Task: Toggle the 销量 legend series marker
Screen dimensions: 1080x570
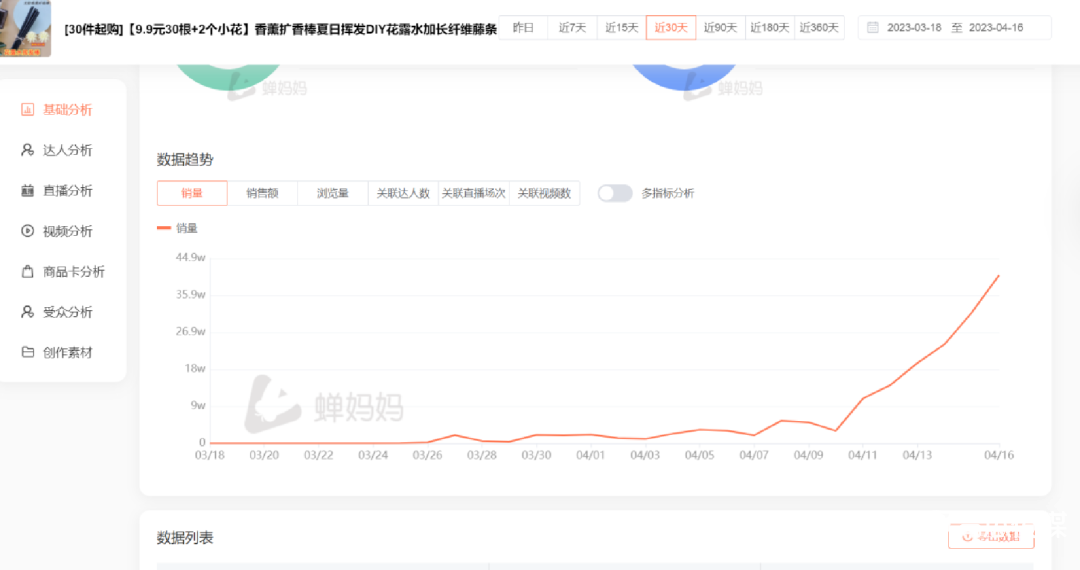Action: pyautogui.click(x=164, y=228)
